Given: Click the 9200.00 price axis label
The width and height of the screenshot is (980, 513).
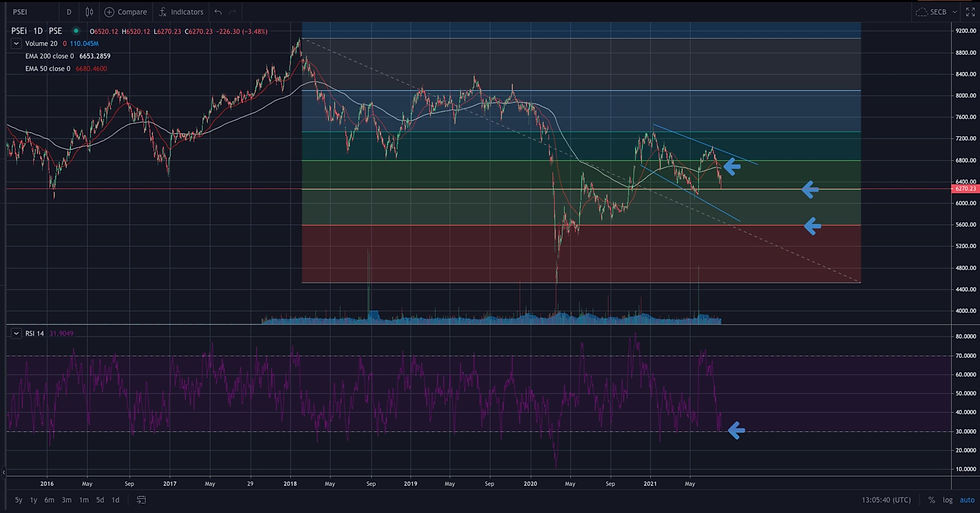Looking at the screenshot, I should (x=965, y=31).
